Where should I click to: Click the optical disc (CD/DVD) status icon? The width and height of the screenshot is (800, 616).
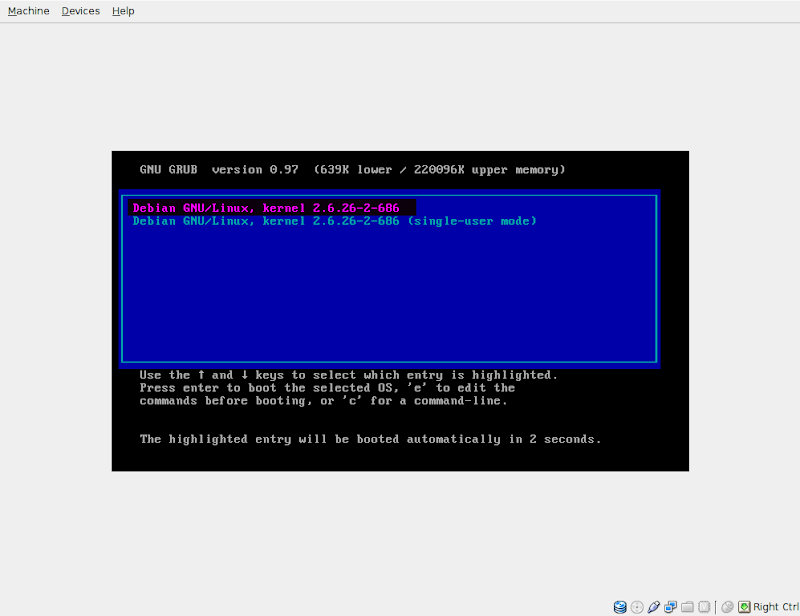pyautogui.click(x=637, y=607)
